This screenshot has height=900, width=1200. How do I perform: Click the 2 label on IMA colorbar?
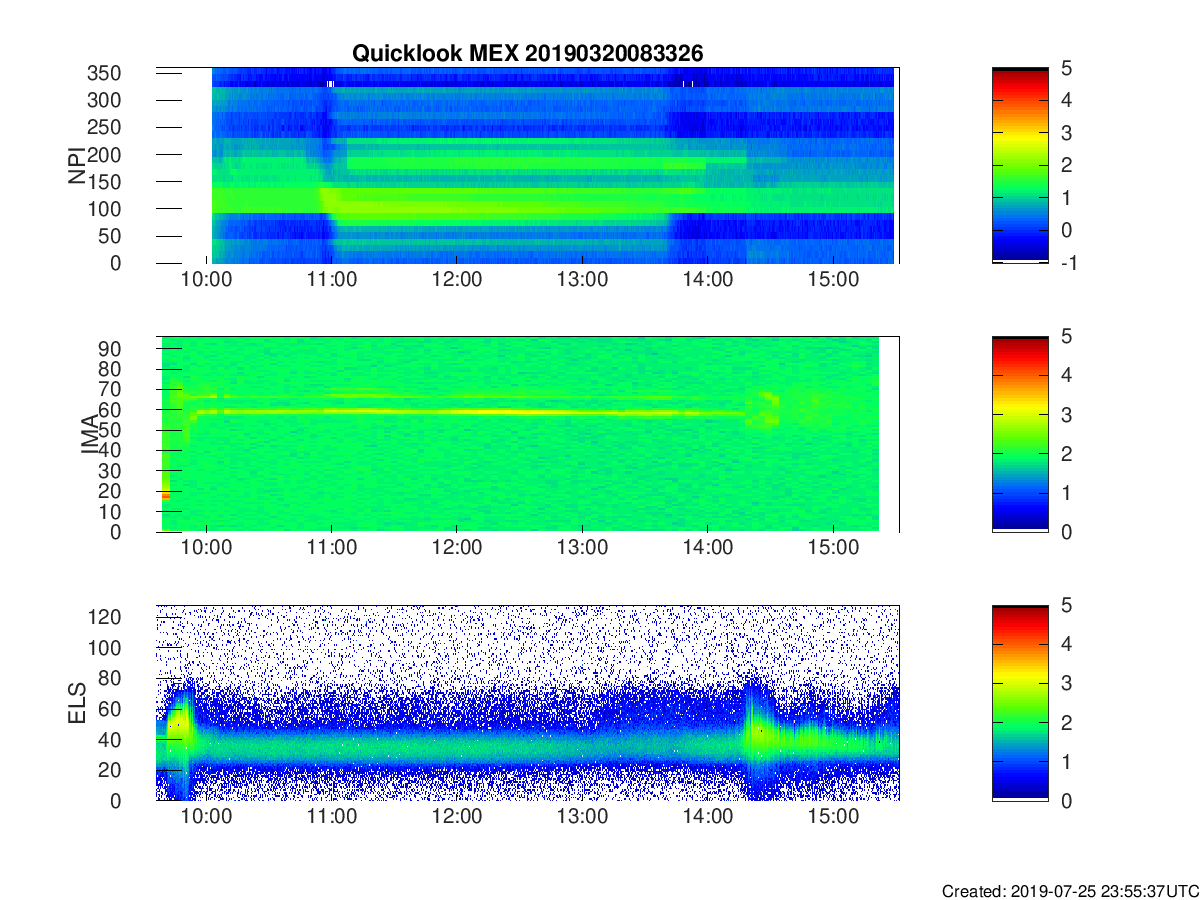pyautogui.click(x=1068, y=453)
